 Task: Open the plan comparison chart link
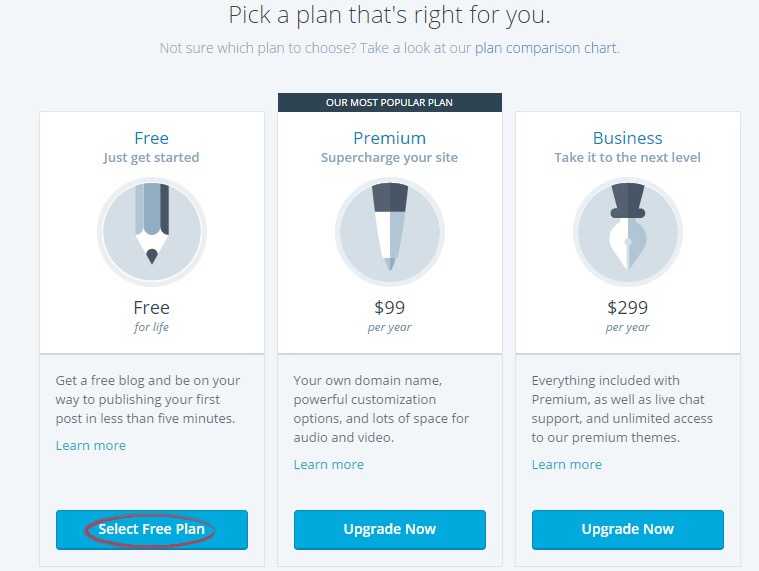tap(546, 48)
